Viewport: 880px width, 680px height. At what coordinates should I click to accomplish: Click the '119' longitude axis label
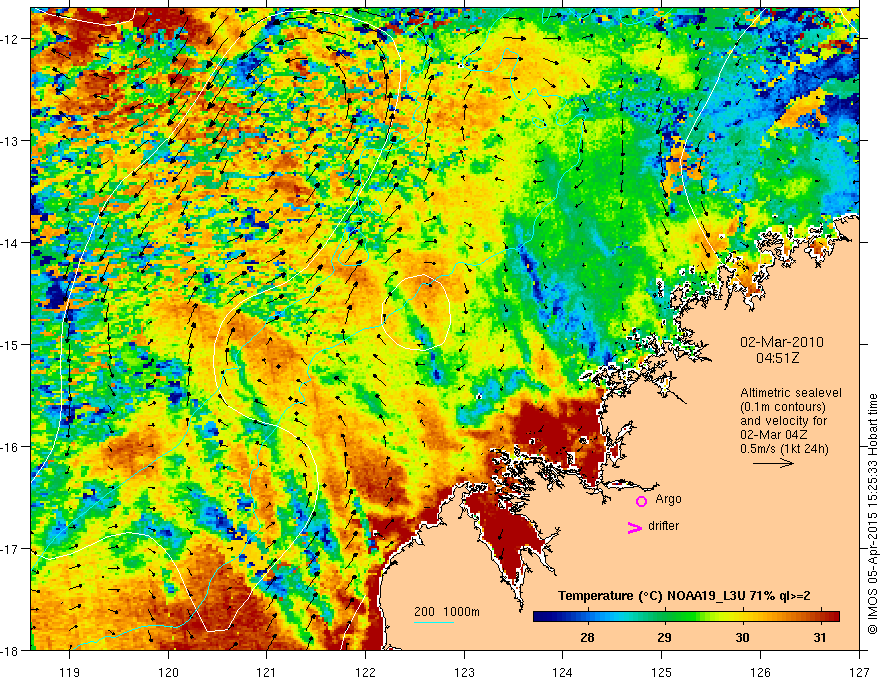pyautogui.click(x=70, y=672)
